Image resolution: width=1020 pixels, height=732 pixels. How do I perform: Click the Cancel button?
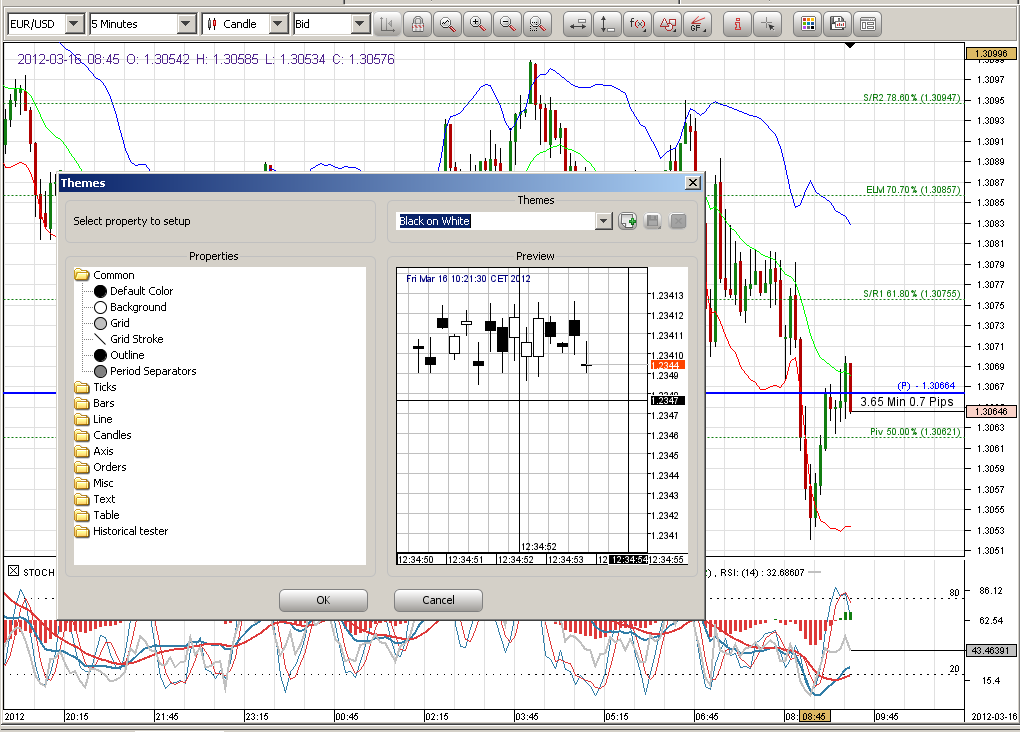pos(438,600)
